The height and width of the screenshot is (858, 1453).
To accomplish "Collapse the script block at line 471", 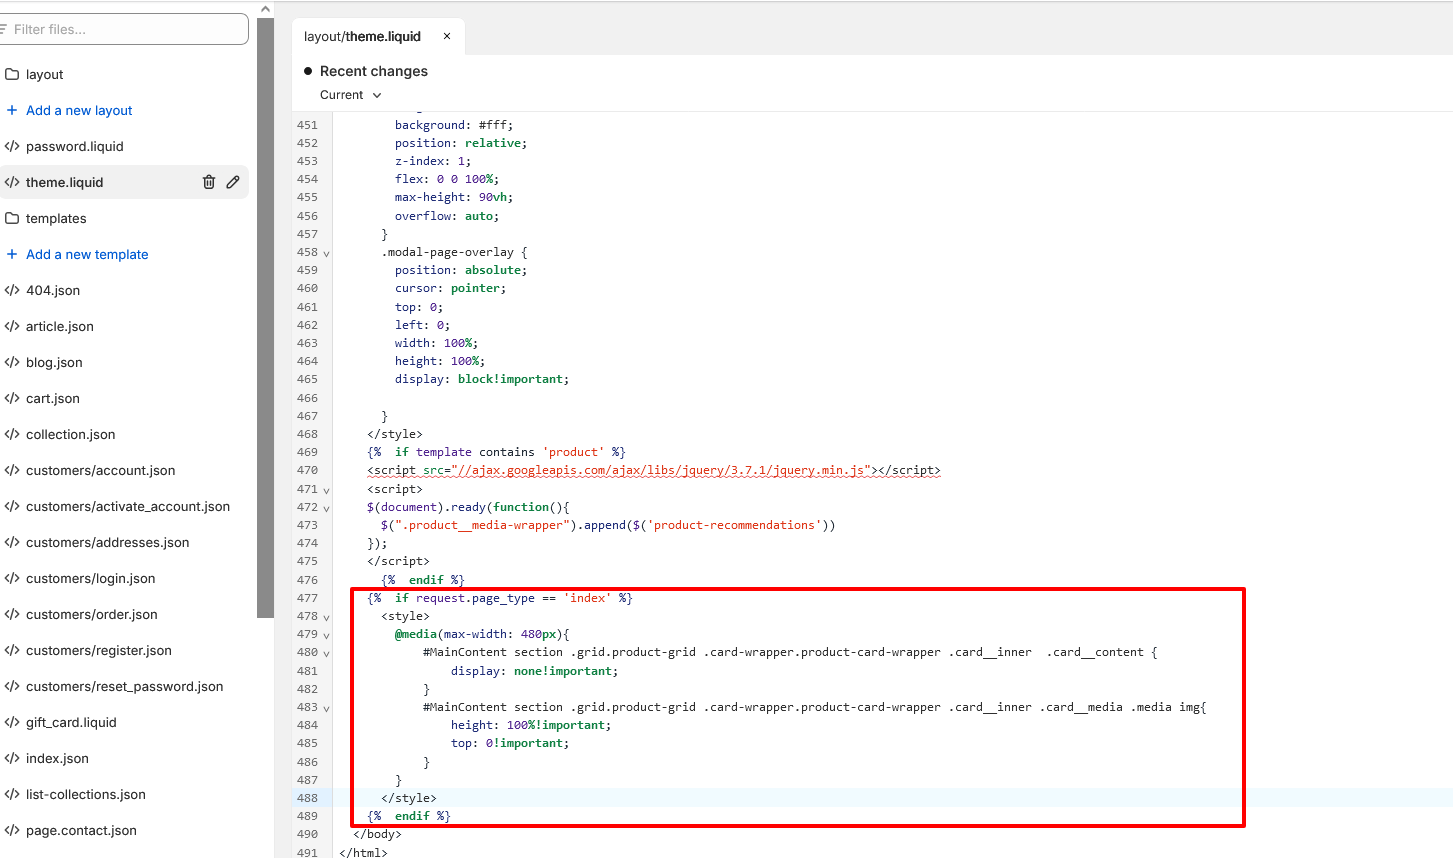I will click(x=326, y=490).
